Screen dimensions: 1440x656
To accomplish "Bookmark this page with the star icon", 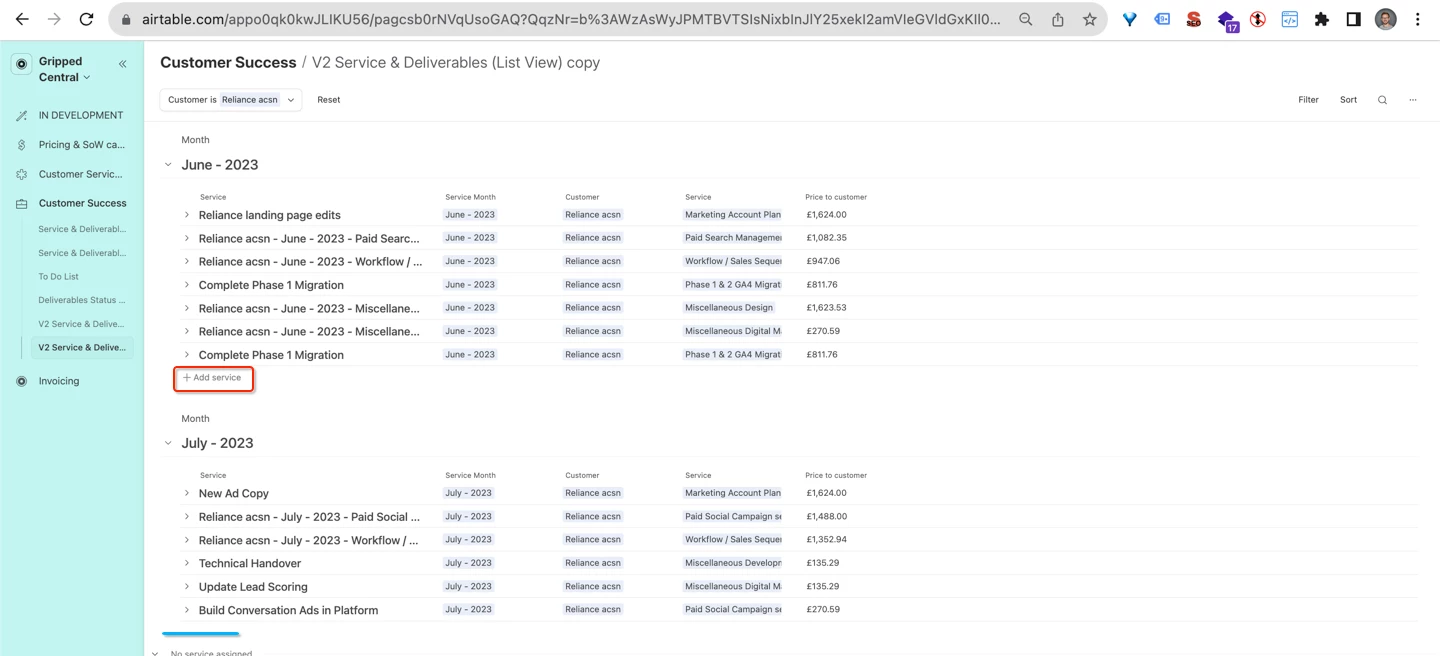I will tap(1089, 19).
